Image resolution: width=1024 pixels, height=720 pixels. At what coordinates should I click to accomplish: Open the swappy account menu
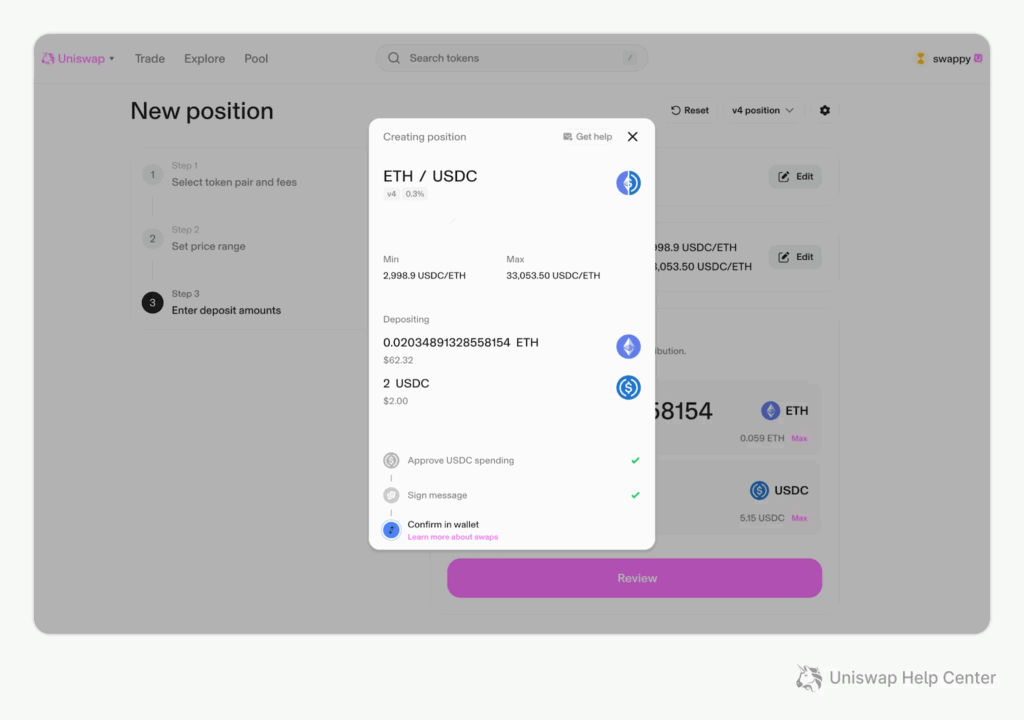point(950,59)
